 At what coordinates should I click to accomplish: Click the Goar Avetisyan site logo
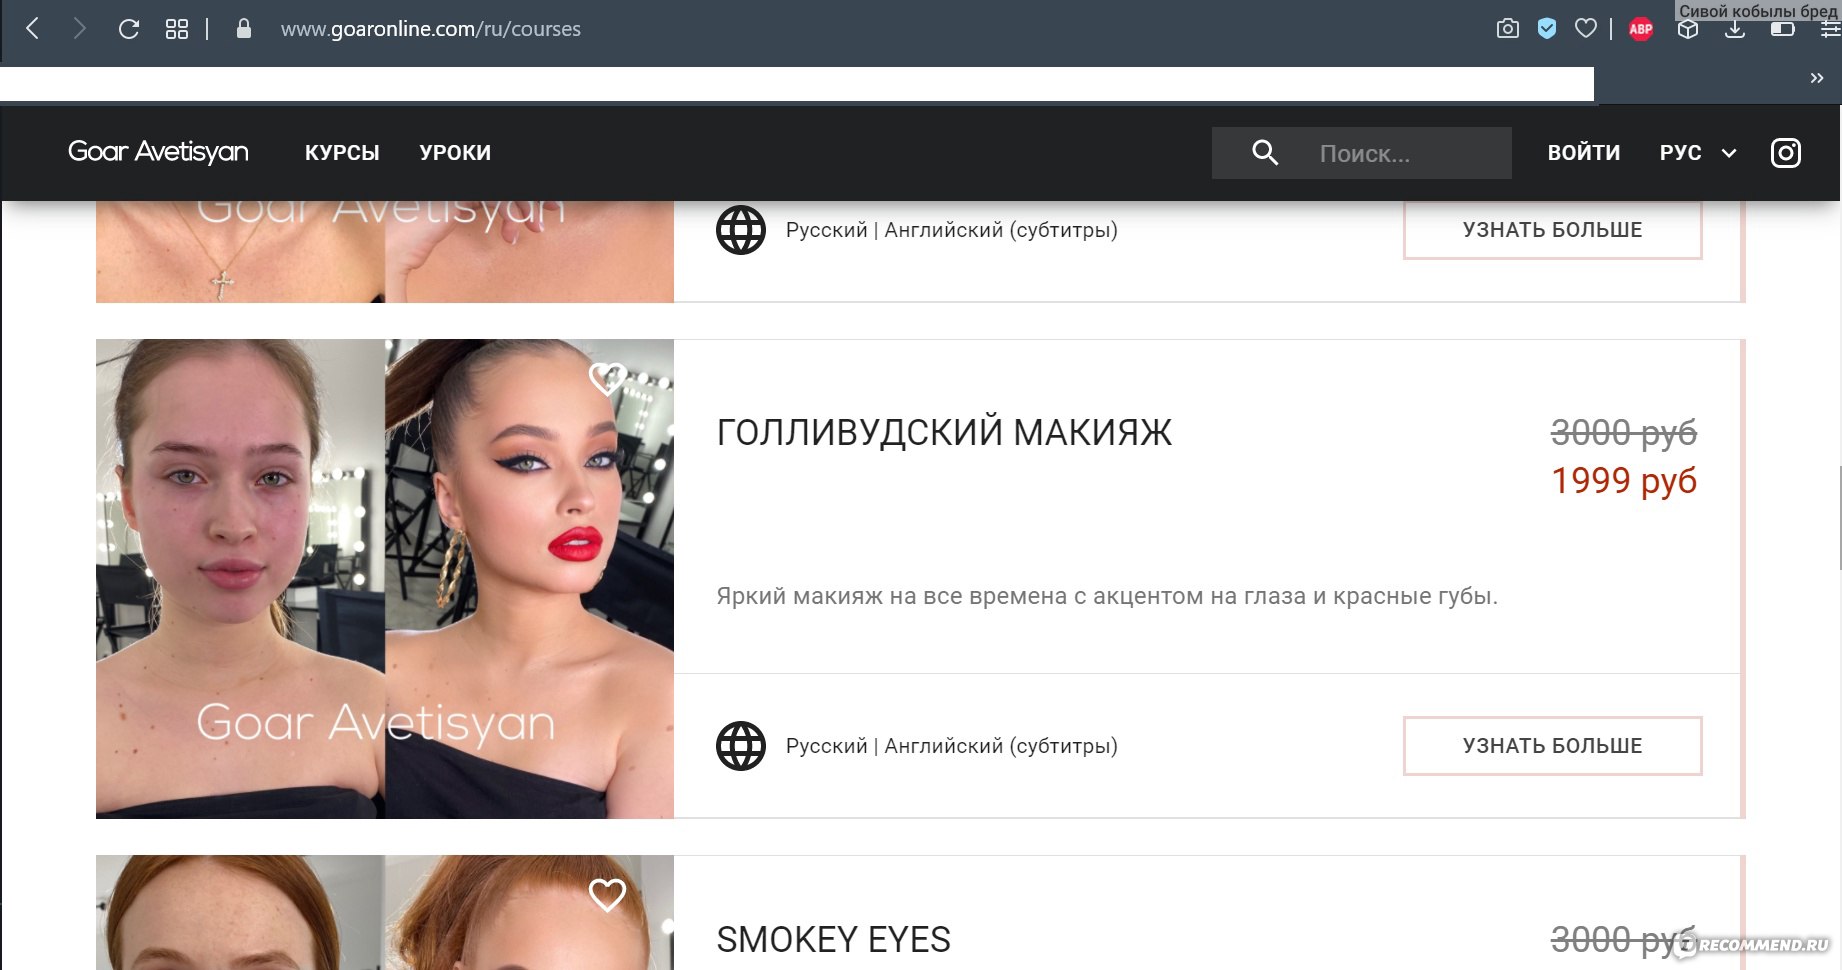click(x=158, y=152)
